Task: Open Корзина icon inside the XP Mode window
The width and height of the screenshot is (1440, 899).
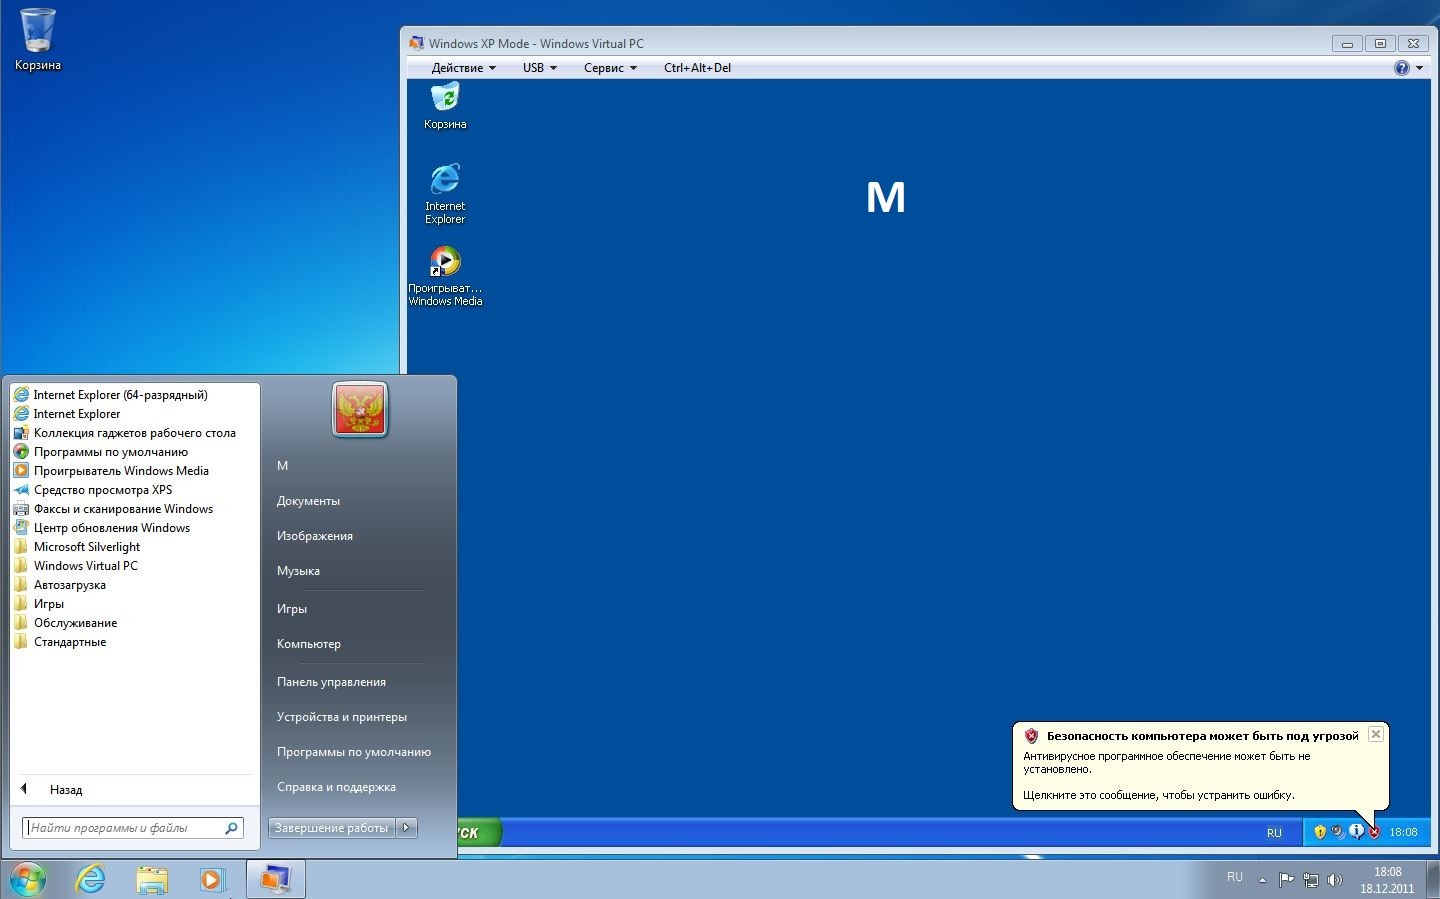Action: [445, 107]
